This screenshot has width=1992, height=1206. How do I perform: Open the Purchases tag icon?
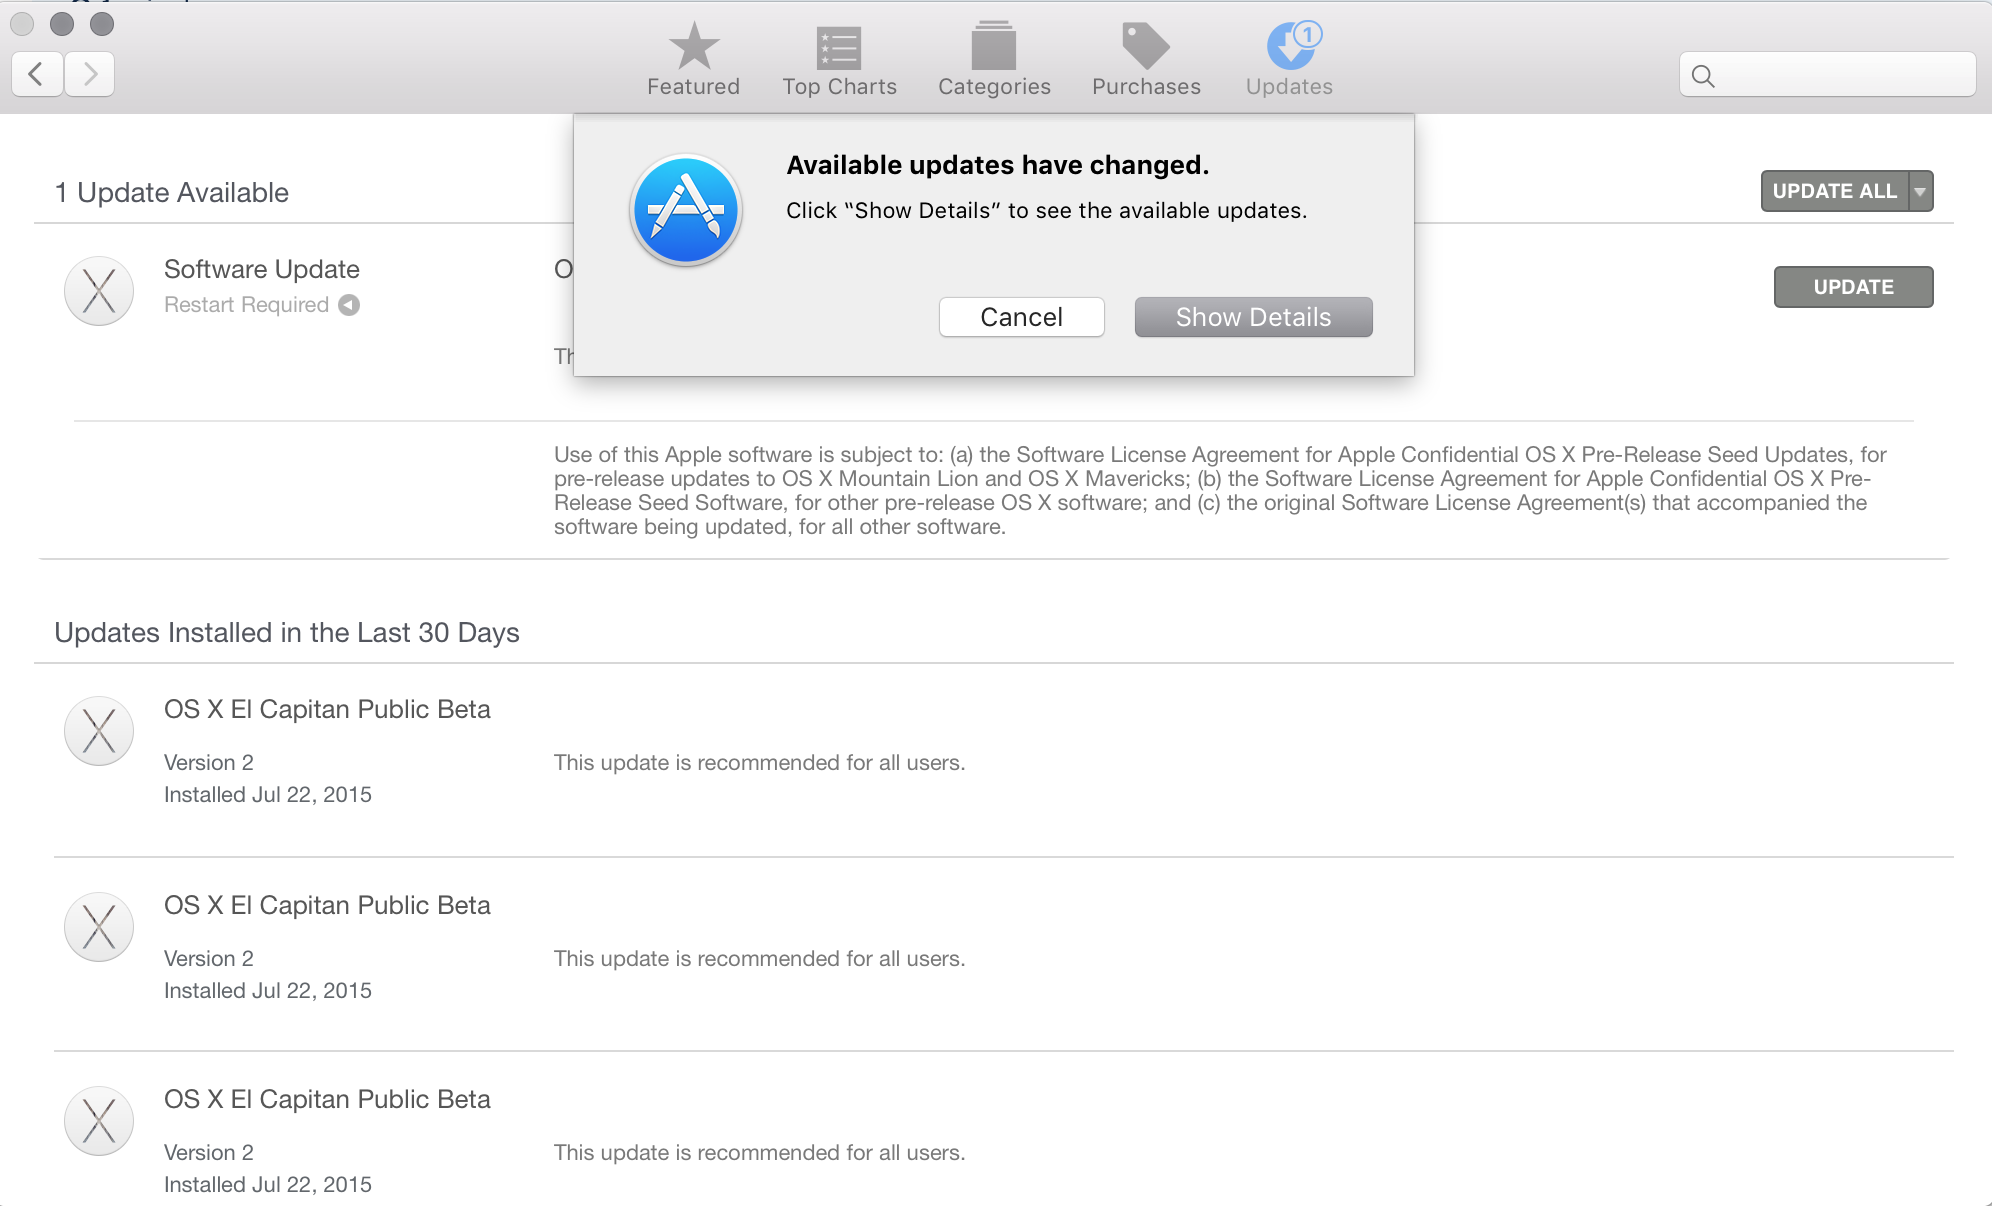(1145, 46)
